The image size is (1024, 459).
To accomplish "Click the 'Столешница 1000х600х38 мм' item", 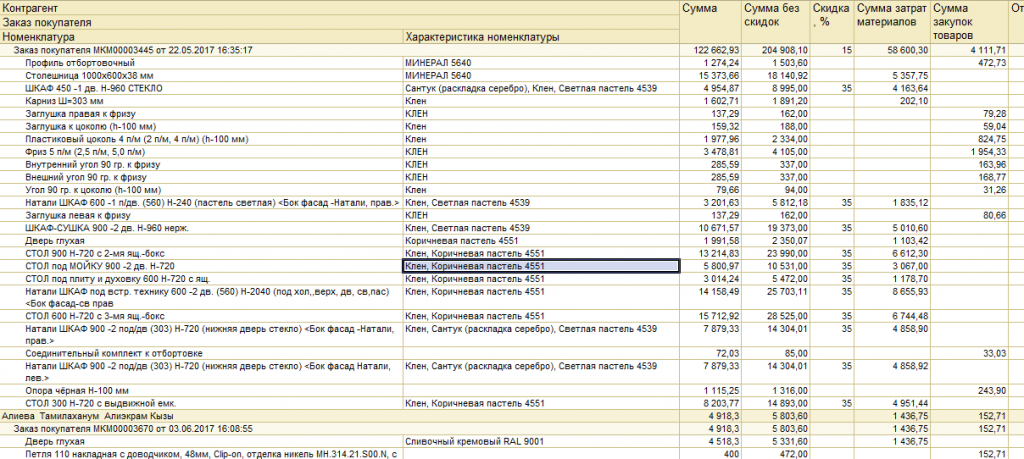I will pyautogui.click(x=87, y=76).
